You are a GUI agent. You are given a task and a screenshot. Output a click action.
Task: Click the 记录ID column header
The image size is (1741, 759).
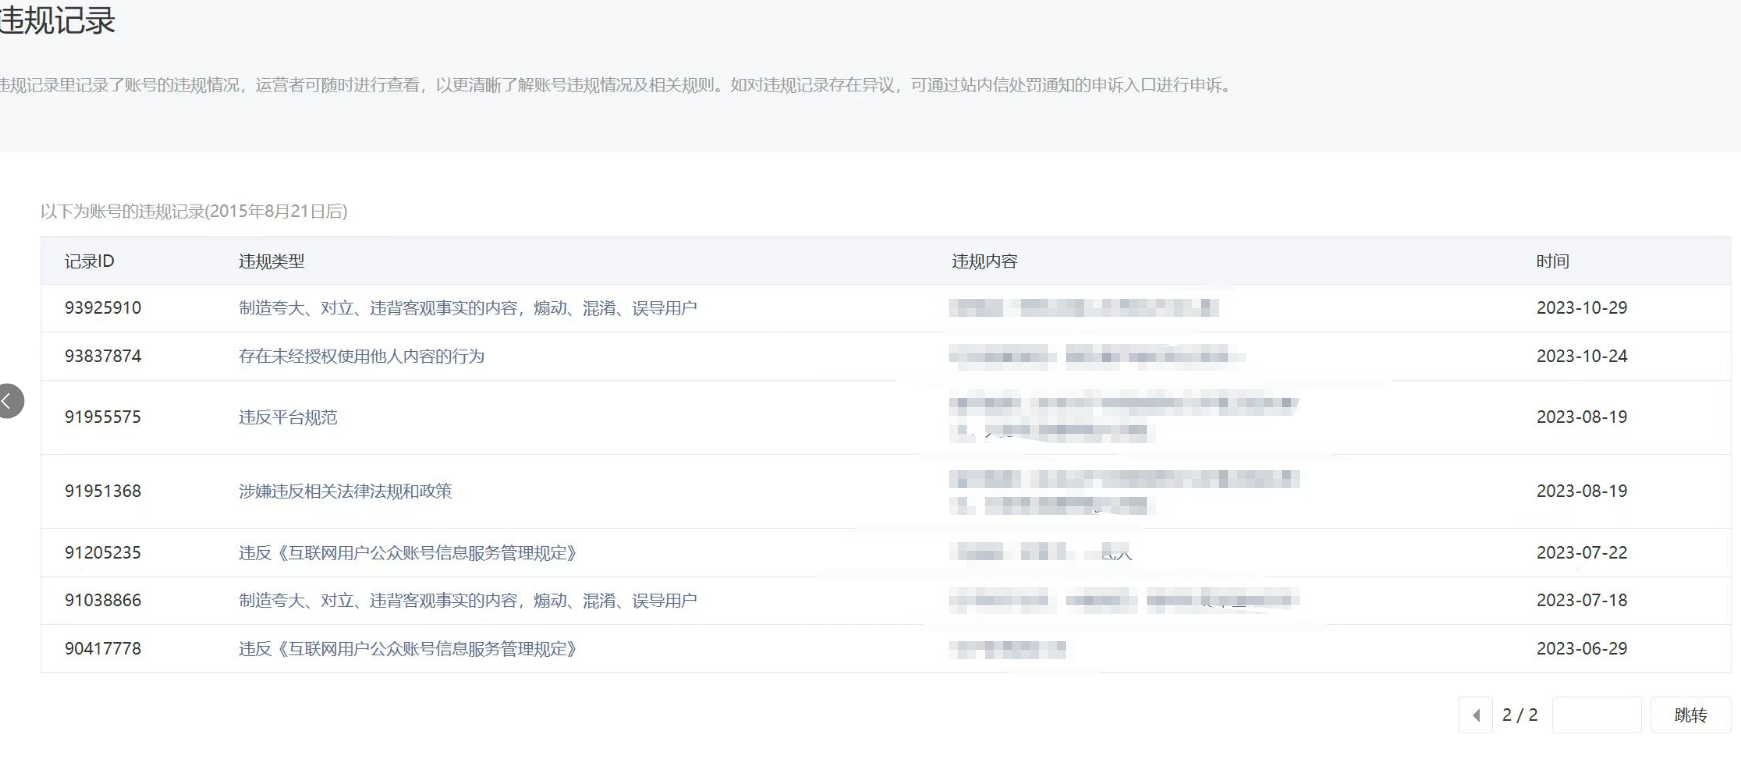click(x=90, y=261)
